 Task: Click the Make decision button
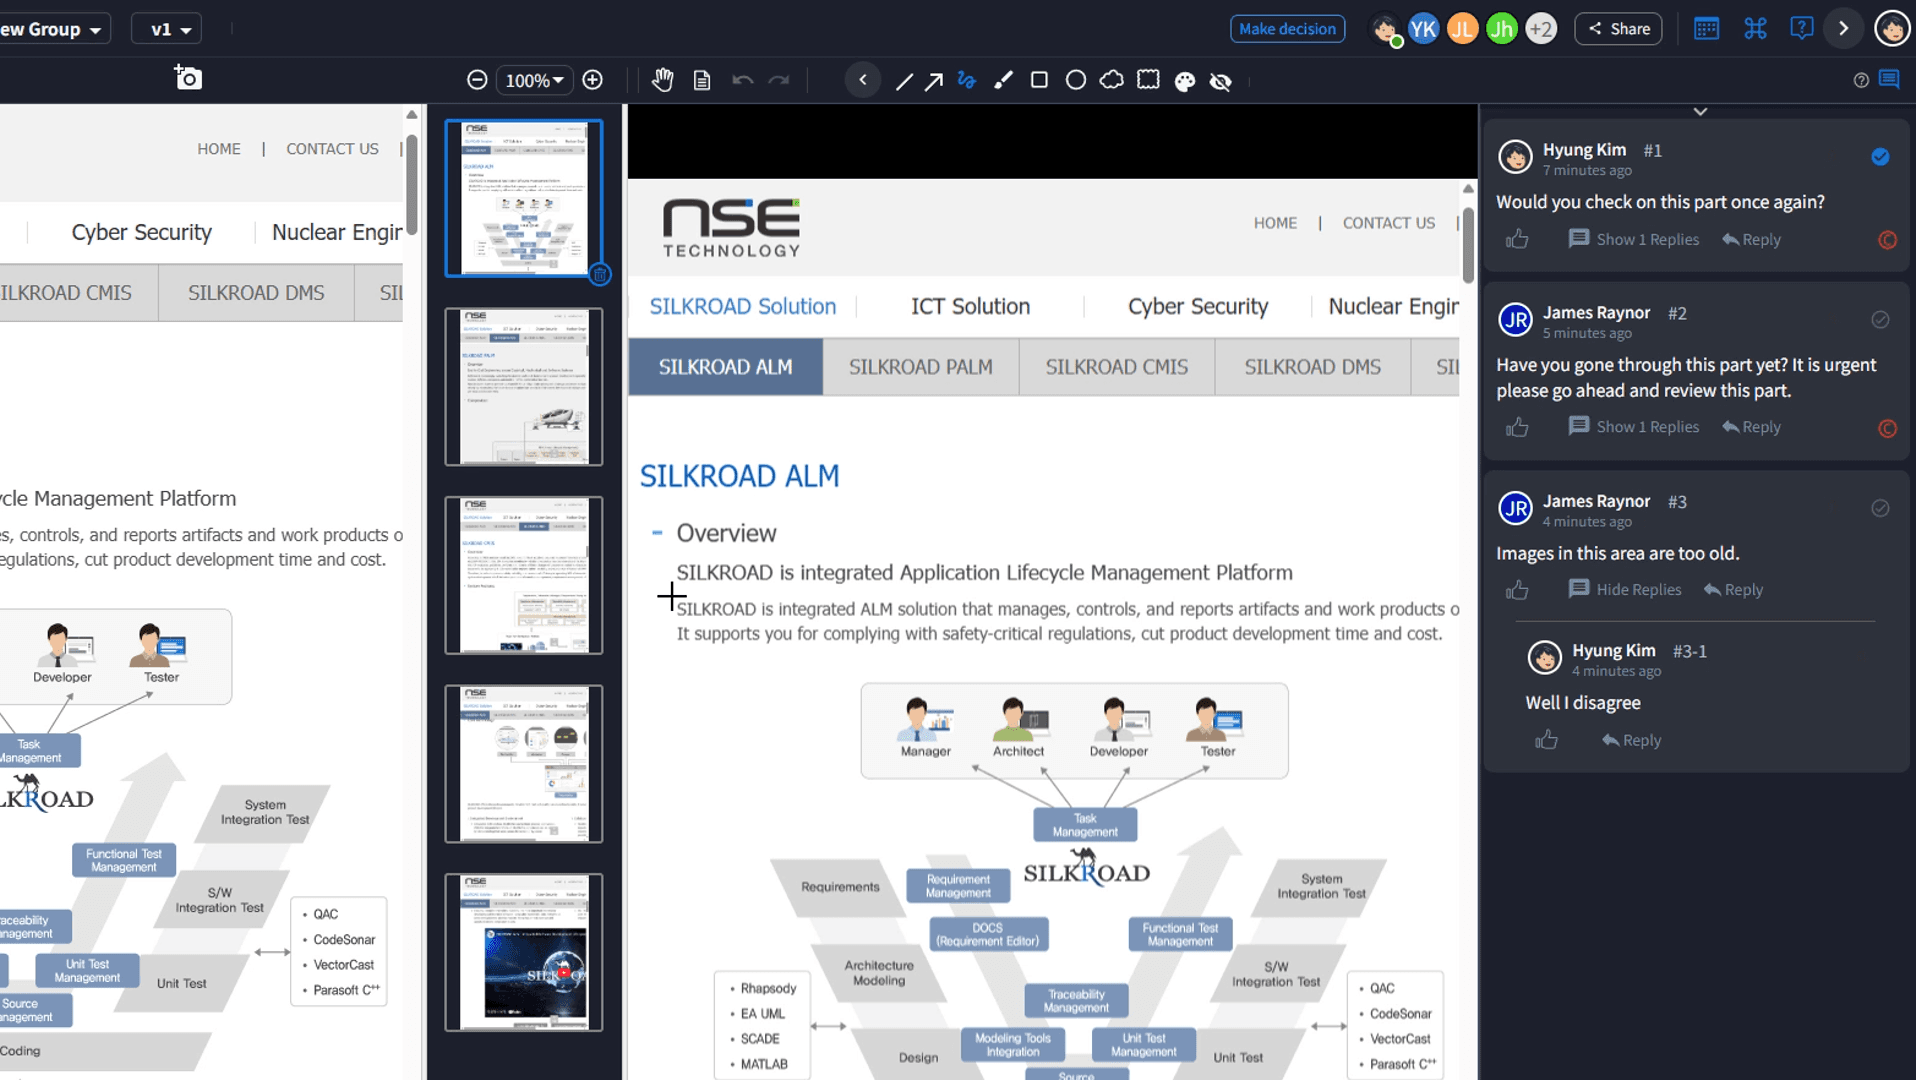pos(1287,28)
